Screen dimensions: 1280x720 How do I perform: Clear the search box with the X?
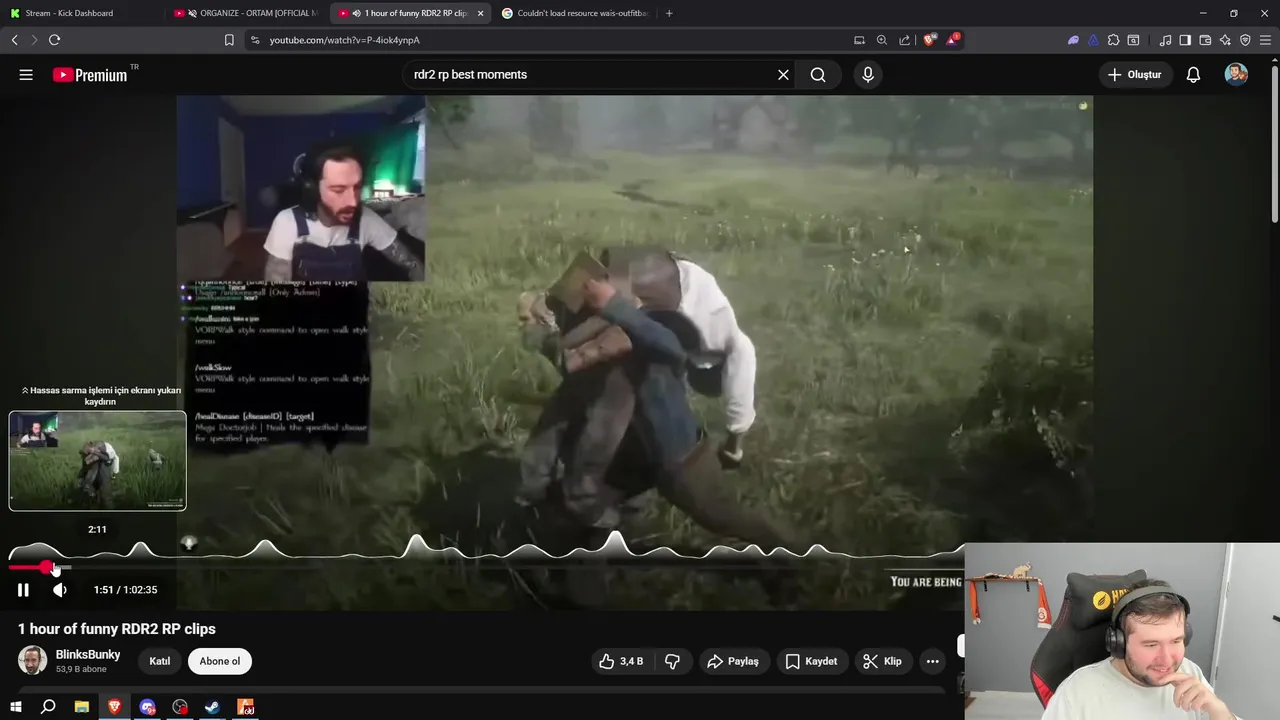[783, 75]
